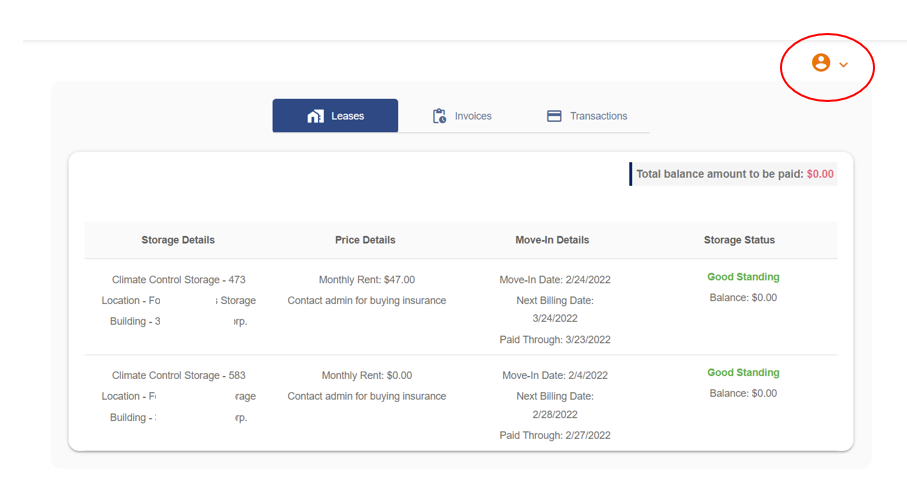
Task: Click Monthly Rent: $0.00
Action: click(367, 376)
